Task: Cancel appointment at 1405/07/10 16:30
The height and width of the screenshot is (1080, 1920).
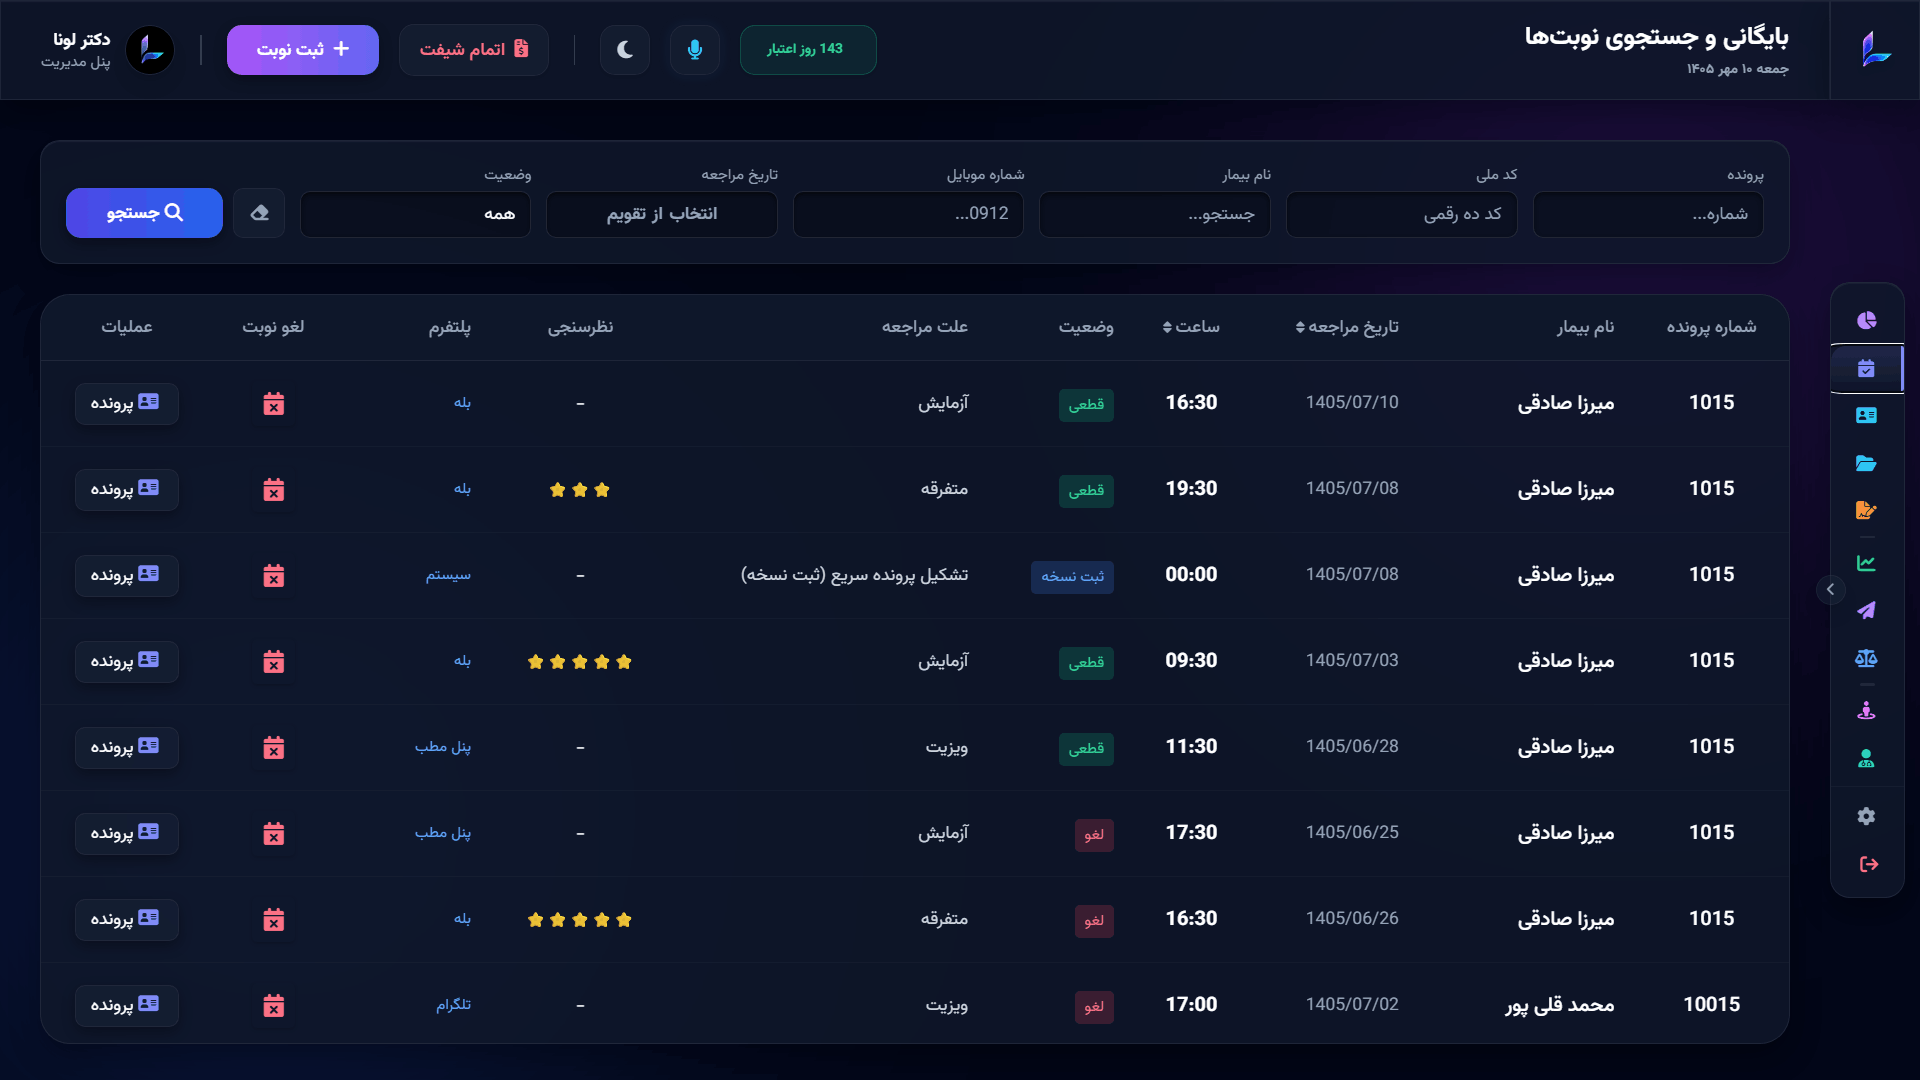Action: (274, 404)
